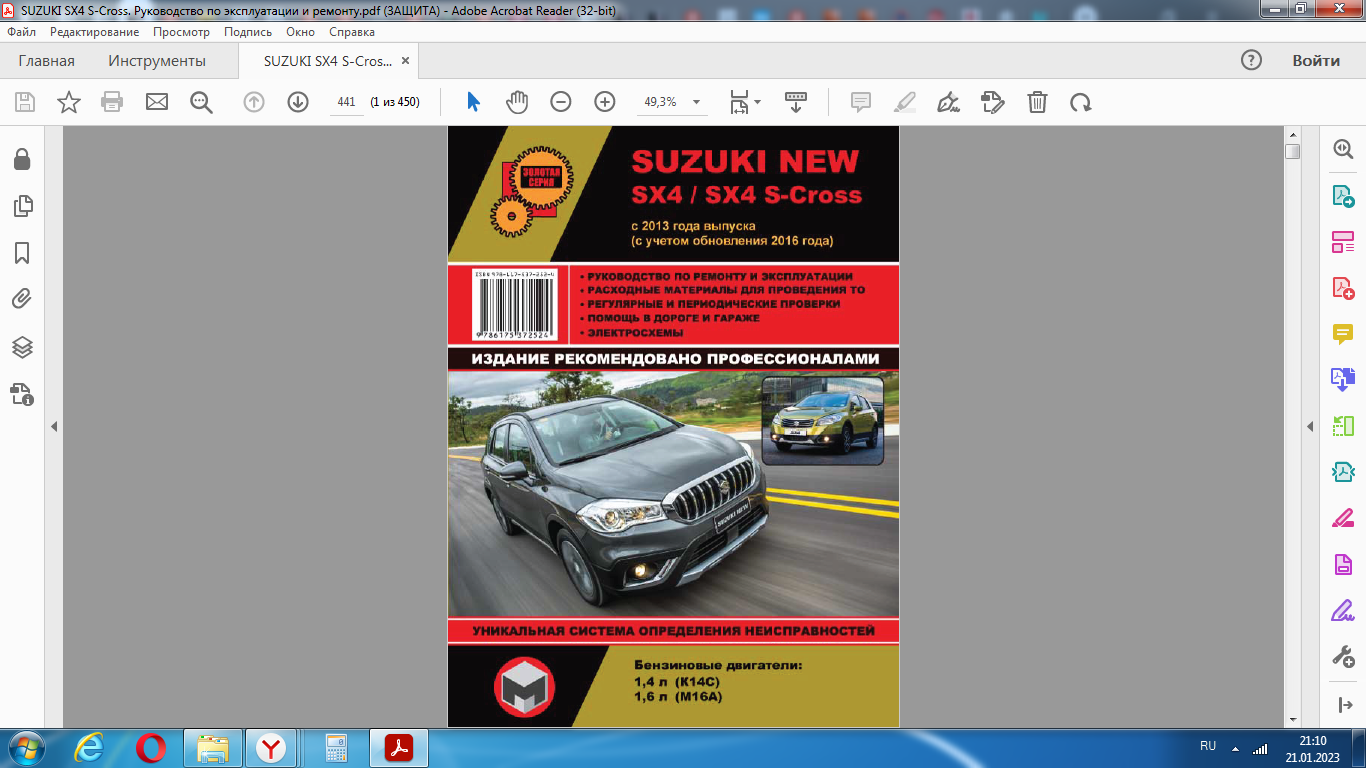Activate the selection arrow tool

coord(474,102)
